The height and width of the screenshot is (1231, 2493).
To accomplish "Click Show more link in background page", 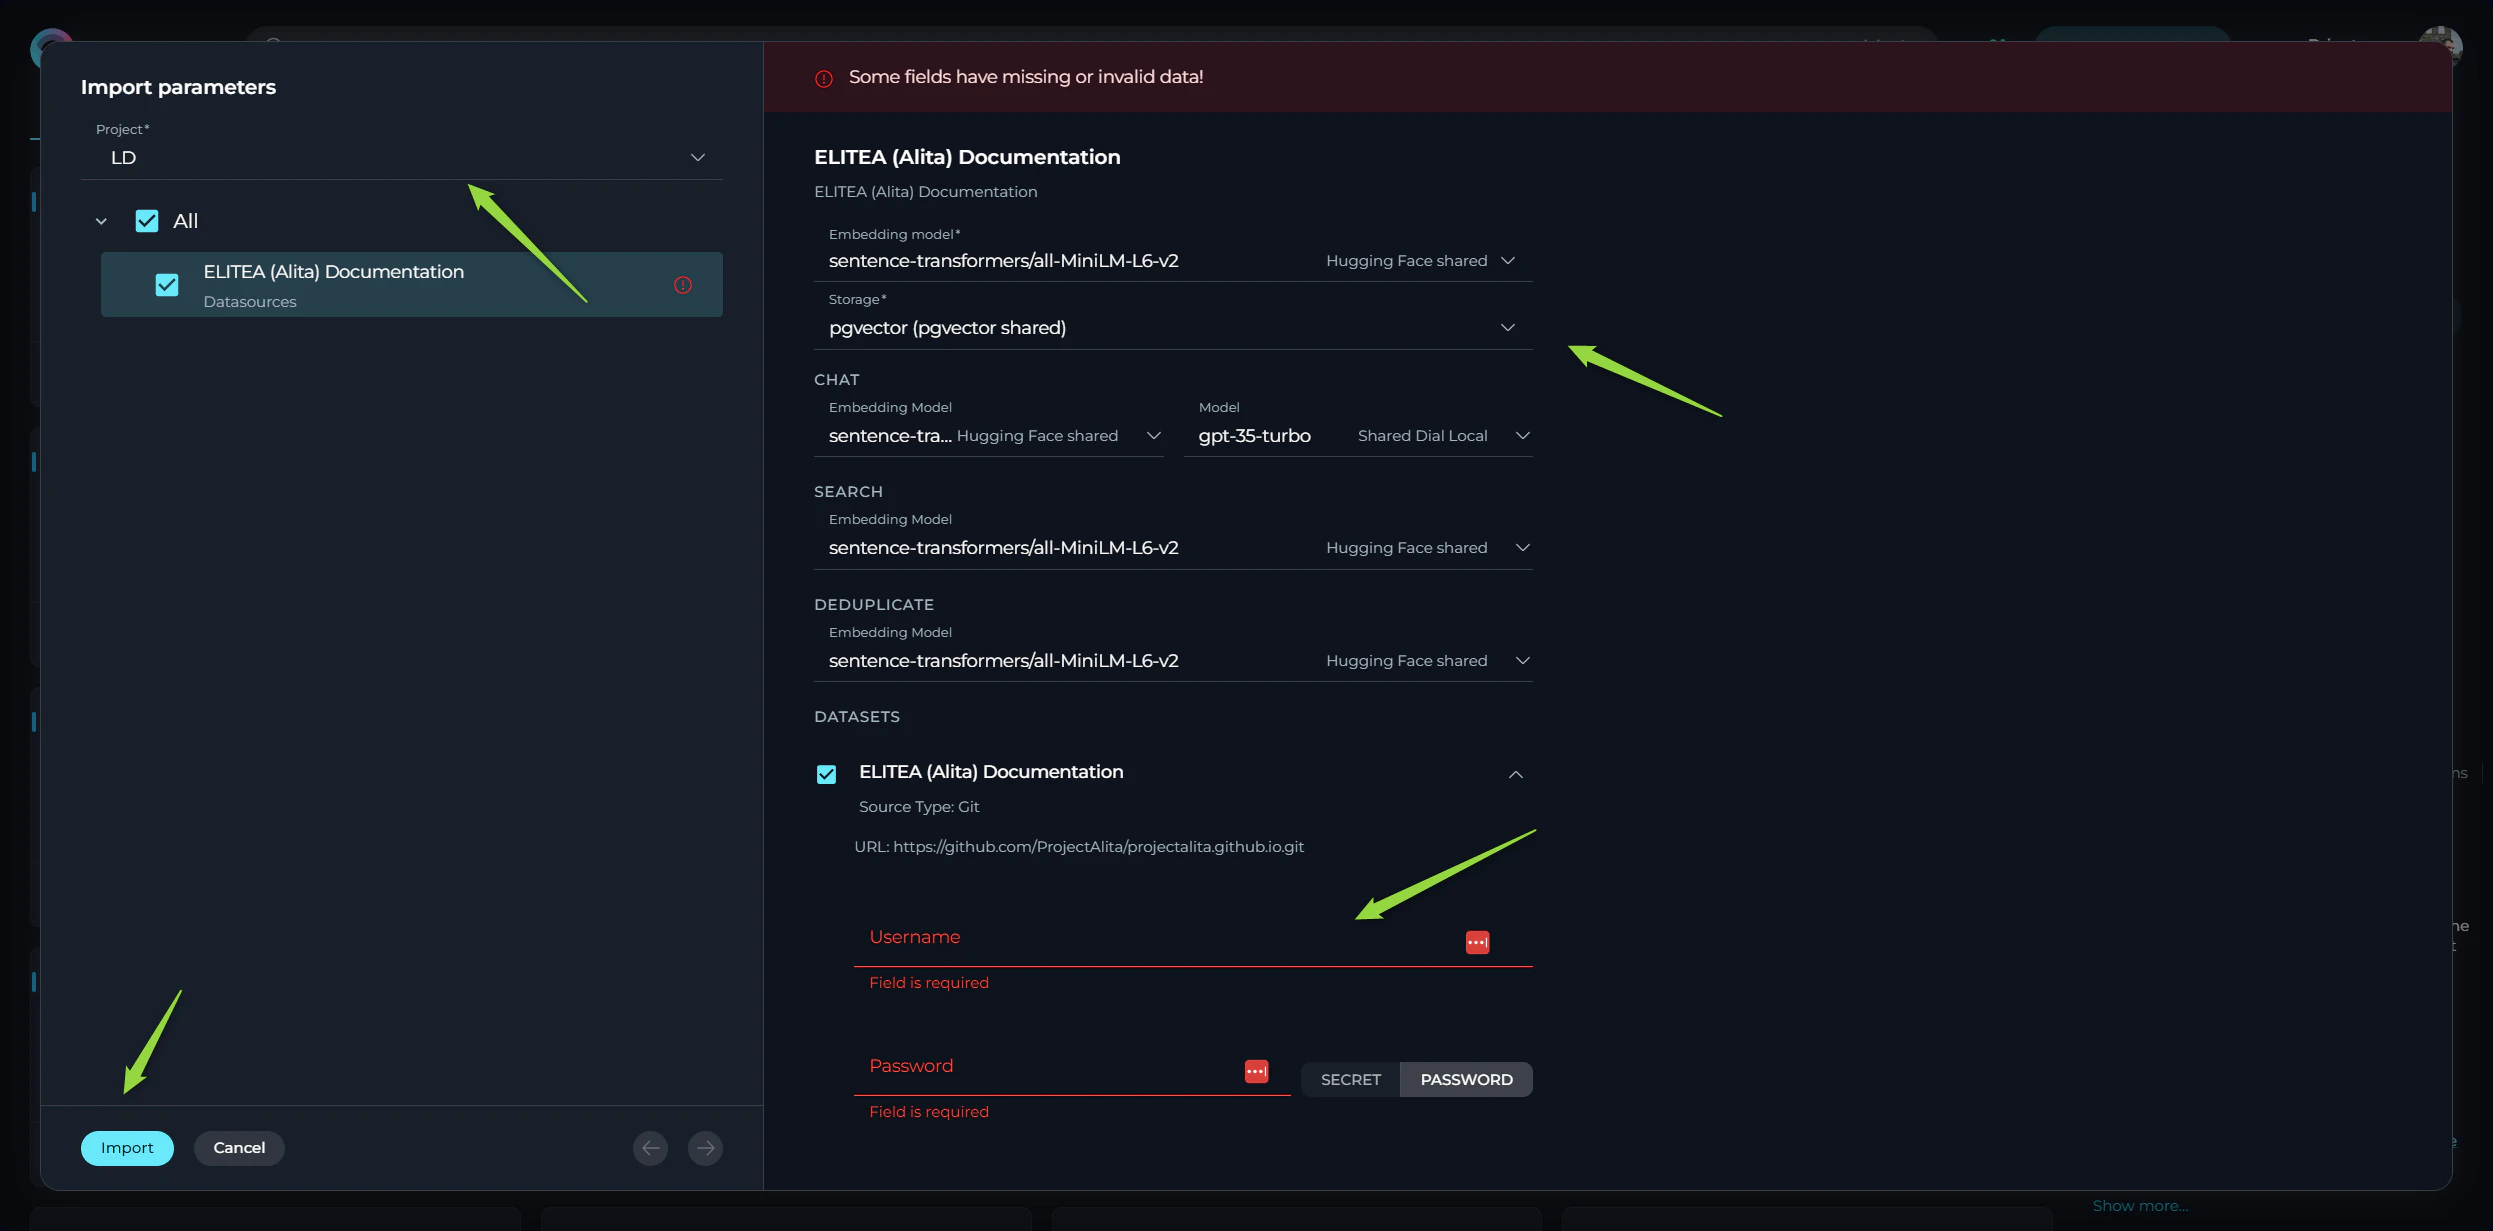I will tap(2140, 1206).
